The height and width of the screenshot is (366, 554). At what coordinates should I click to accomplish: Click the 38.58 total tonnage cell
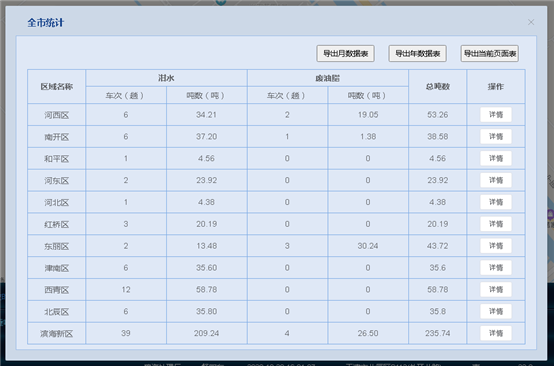[437, 137]
